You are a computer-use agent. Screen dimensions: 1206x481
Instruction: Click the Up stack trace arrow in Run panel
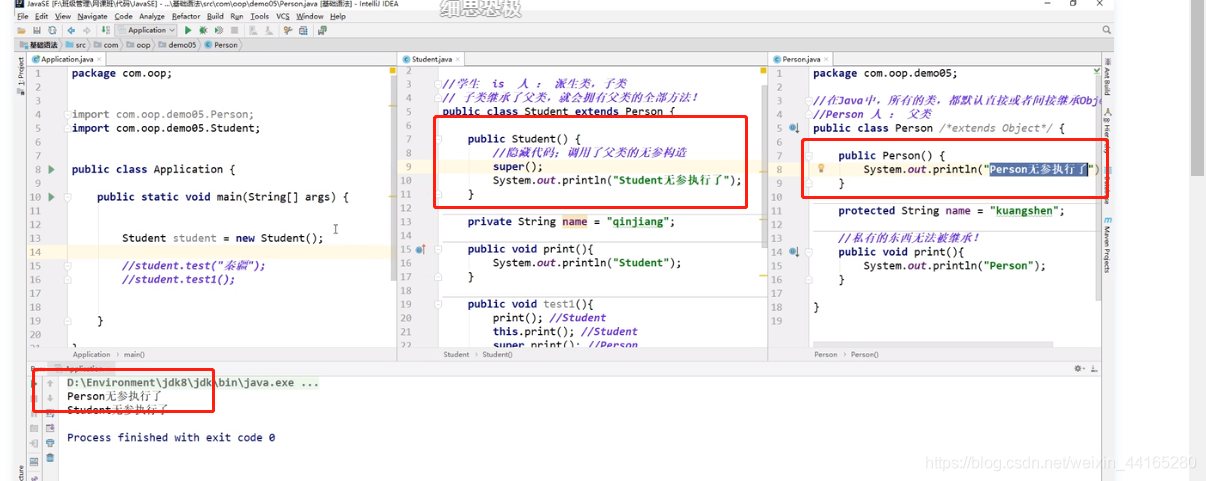50,383
